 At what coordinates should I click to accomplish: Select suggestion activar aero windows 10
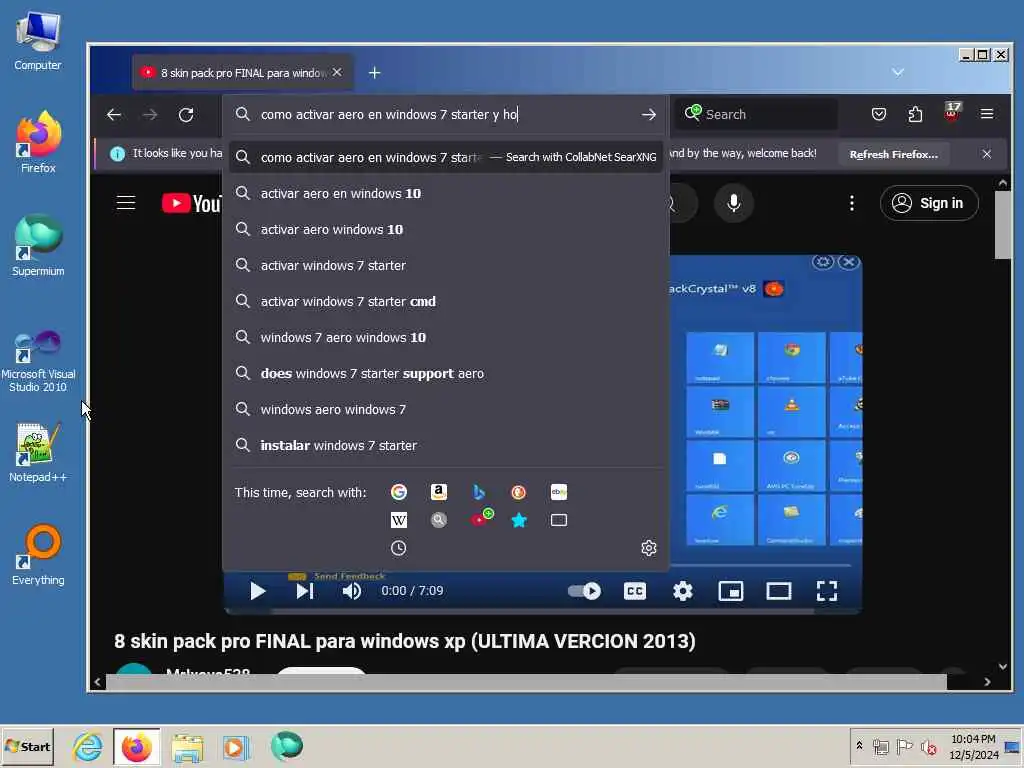point(446,229)
